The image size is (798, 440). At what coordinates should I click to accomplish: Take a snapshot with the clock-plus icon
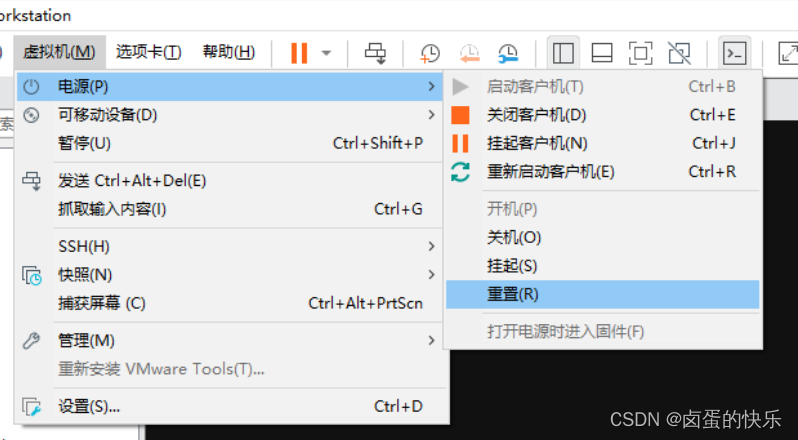point(430,53)
